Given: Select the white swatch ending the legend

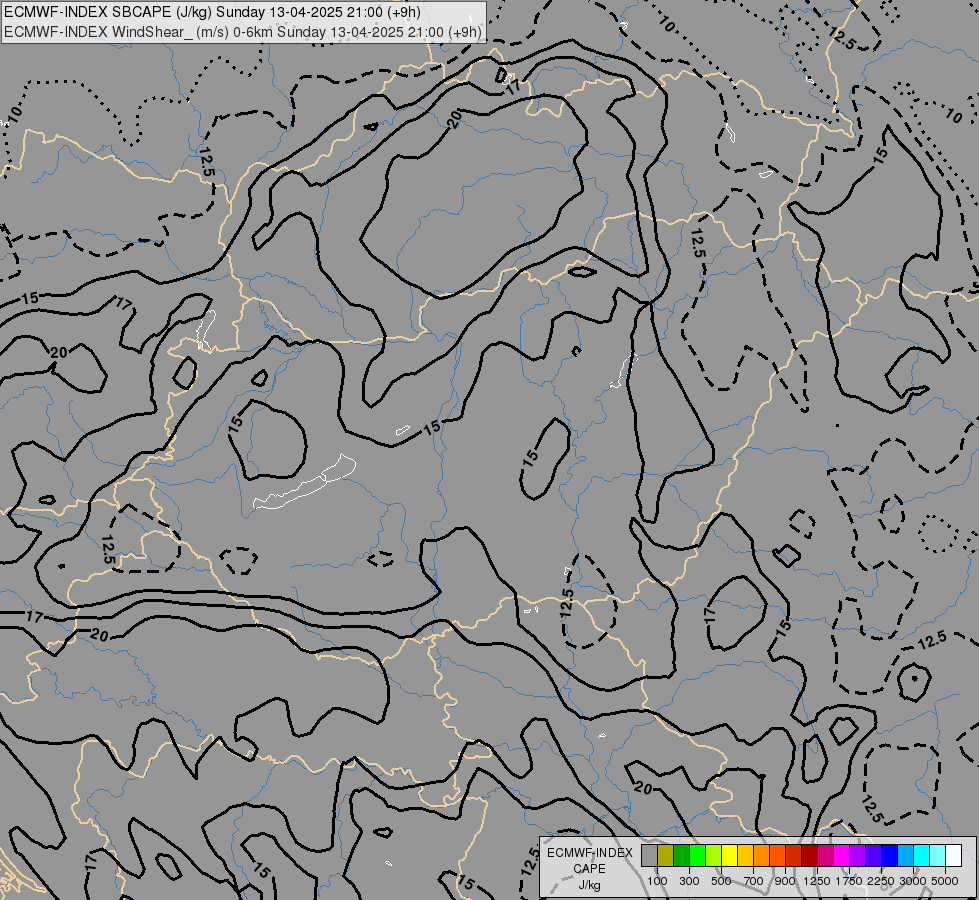Looking at the screenshot, I should (x=953, y=855).
